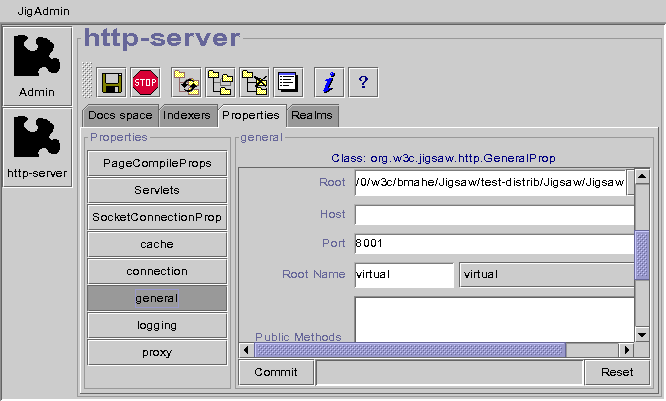666x401 pixels.
Task: Open Servlets properties
Action: 157,190
